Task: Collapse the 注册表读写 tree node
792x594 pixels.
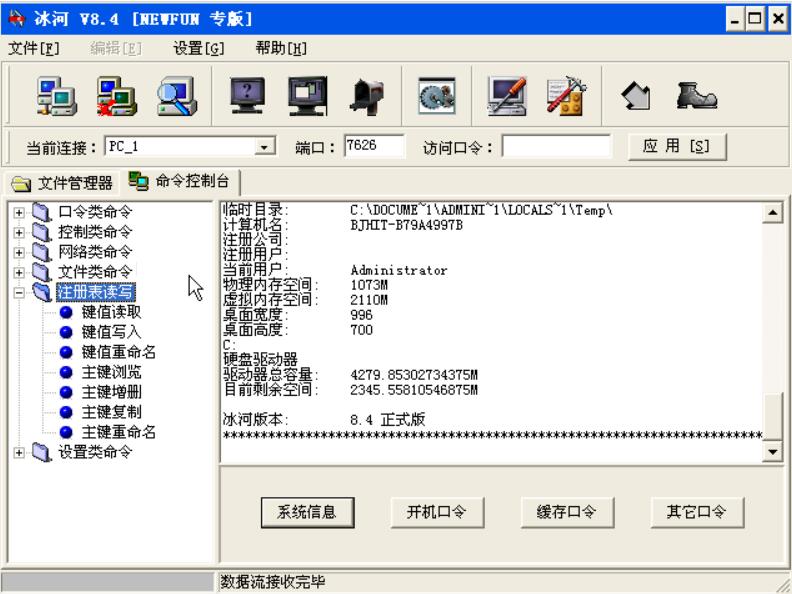Action: pos(19,292)
